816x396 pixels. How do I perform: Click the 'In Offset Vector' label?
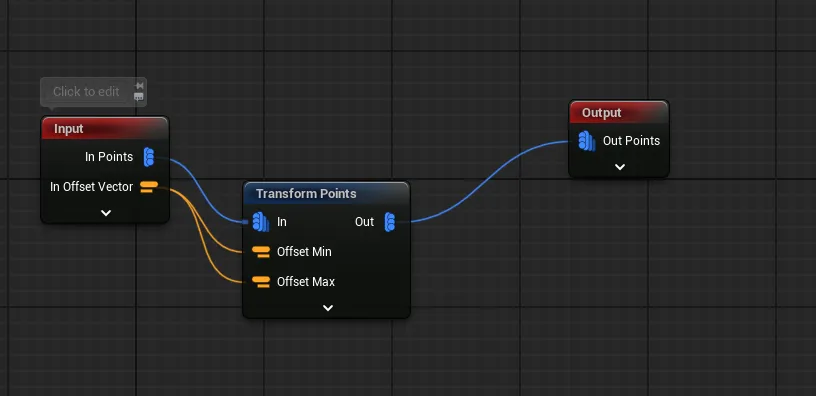pyautogui.click(x=92, y=187)
